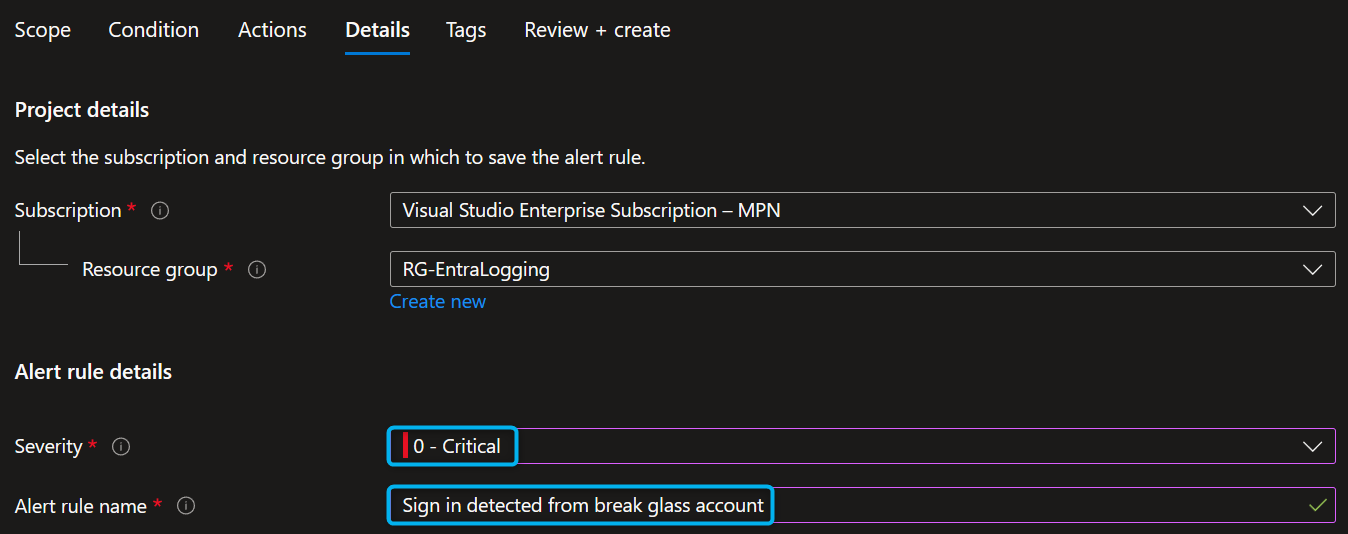Click the green validation checkmark icon
Image resolution: width=1348 pixels, height=534 pixels.
[x=1318, y=505]
